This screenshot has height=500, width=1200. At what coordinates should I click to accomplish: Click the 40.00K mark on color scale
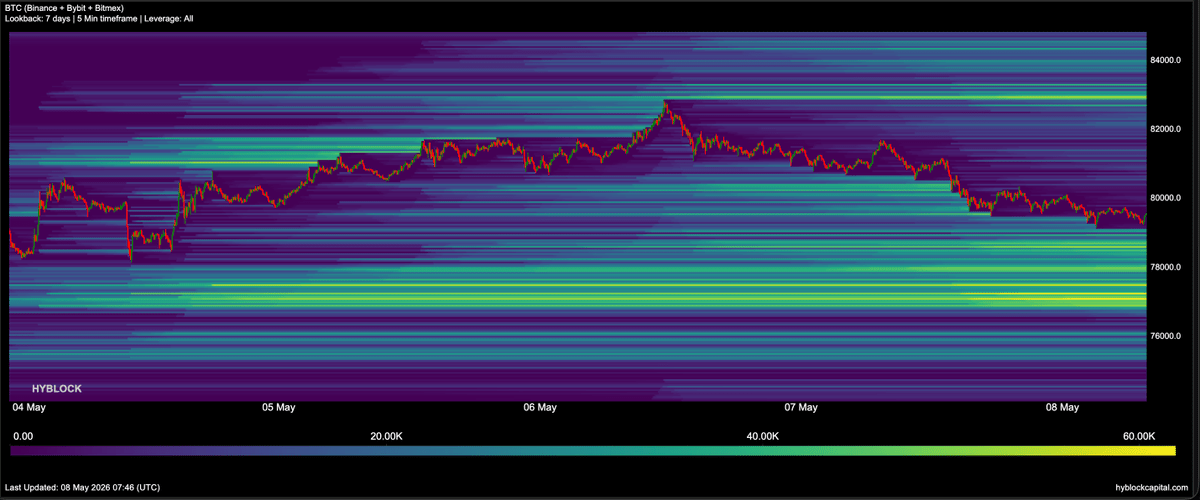(763, 436)
